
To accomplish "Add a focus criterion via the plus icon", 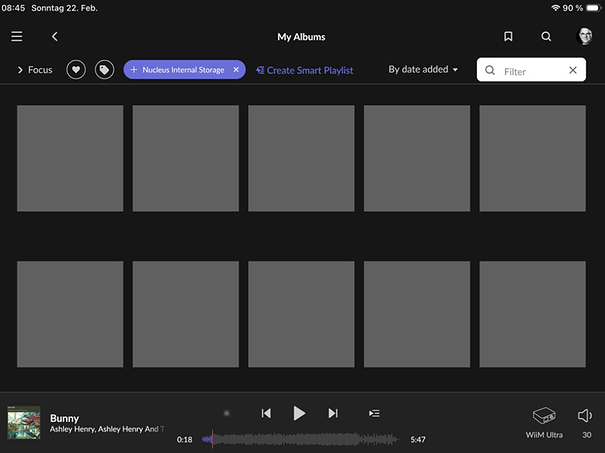I will (x=134, y=70).
